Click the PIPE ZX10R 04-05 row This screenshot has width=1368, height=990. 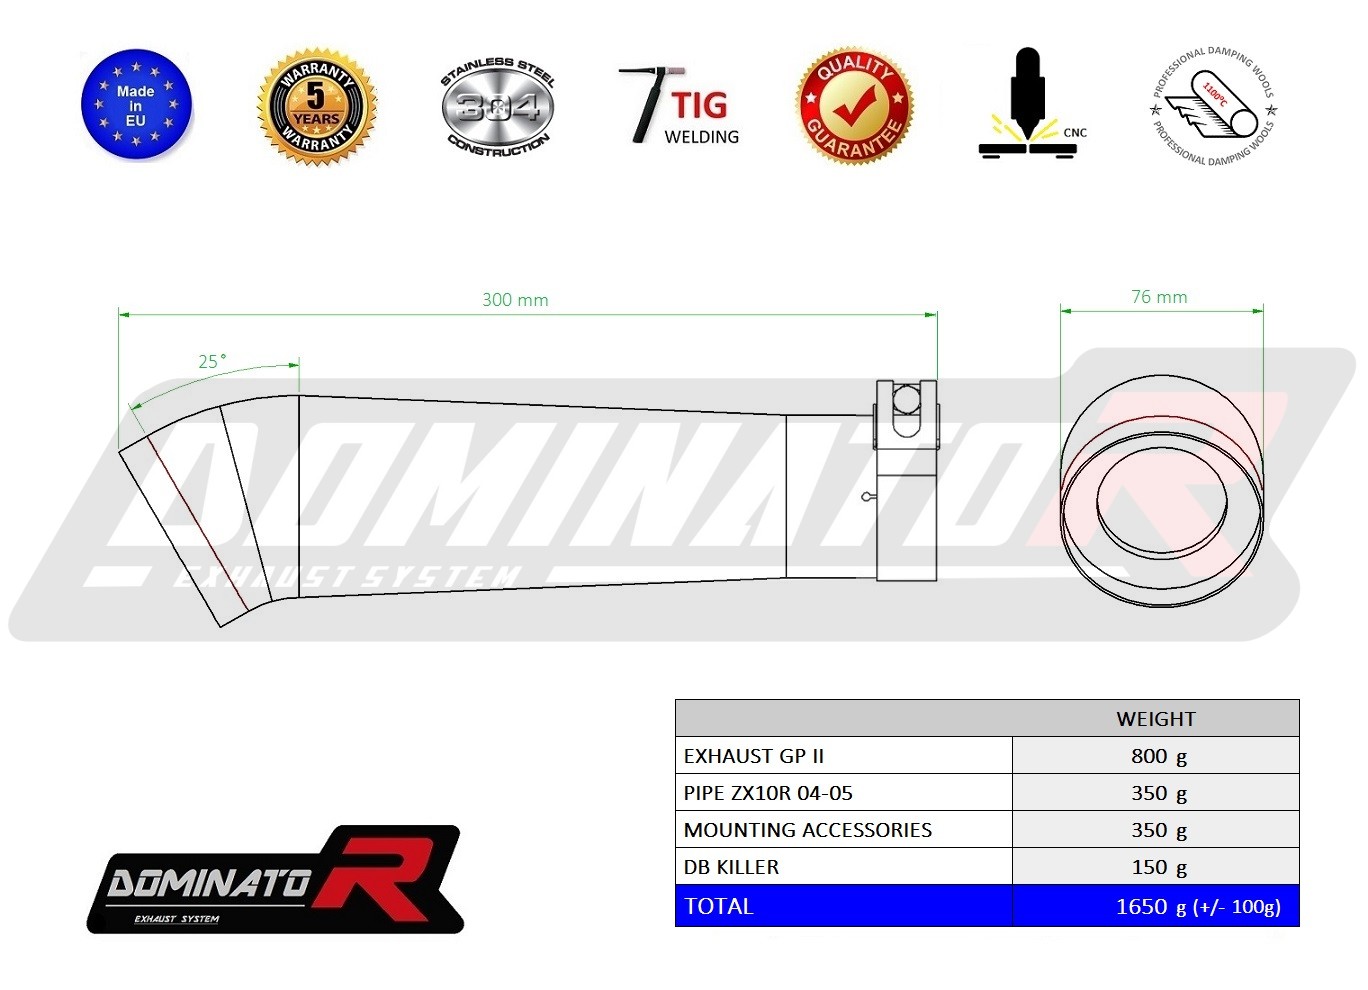coord(768,793)
